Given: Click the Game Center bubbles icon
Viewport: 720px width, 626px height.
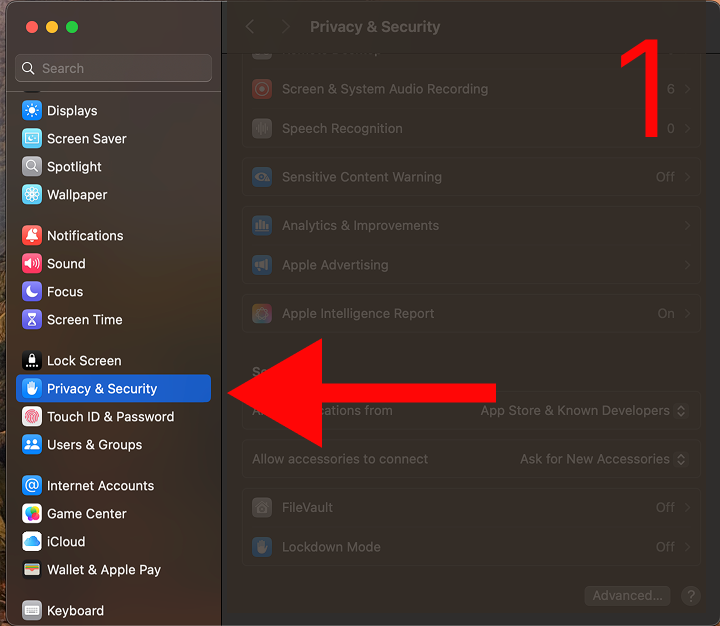Looking at the screenshot, I should pos(32,513).
